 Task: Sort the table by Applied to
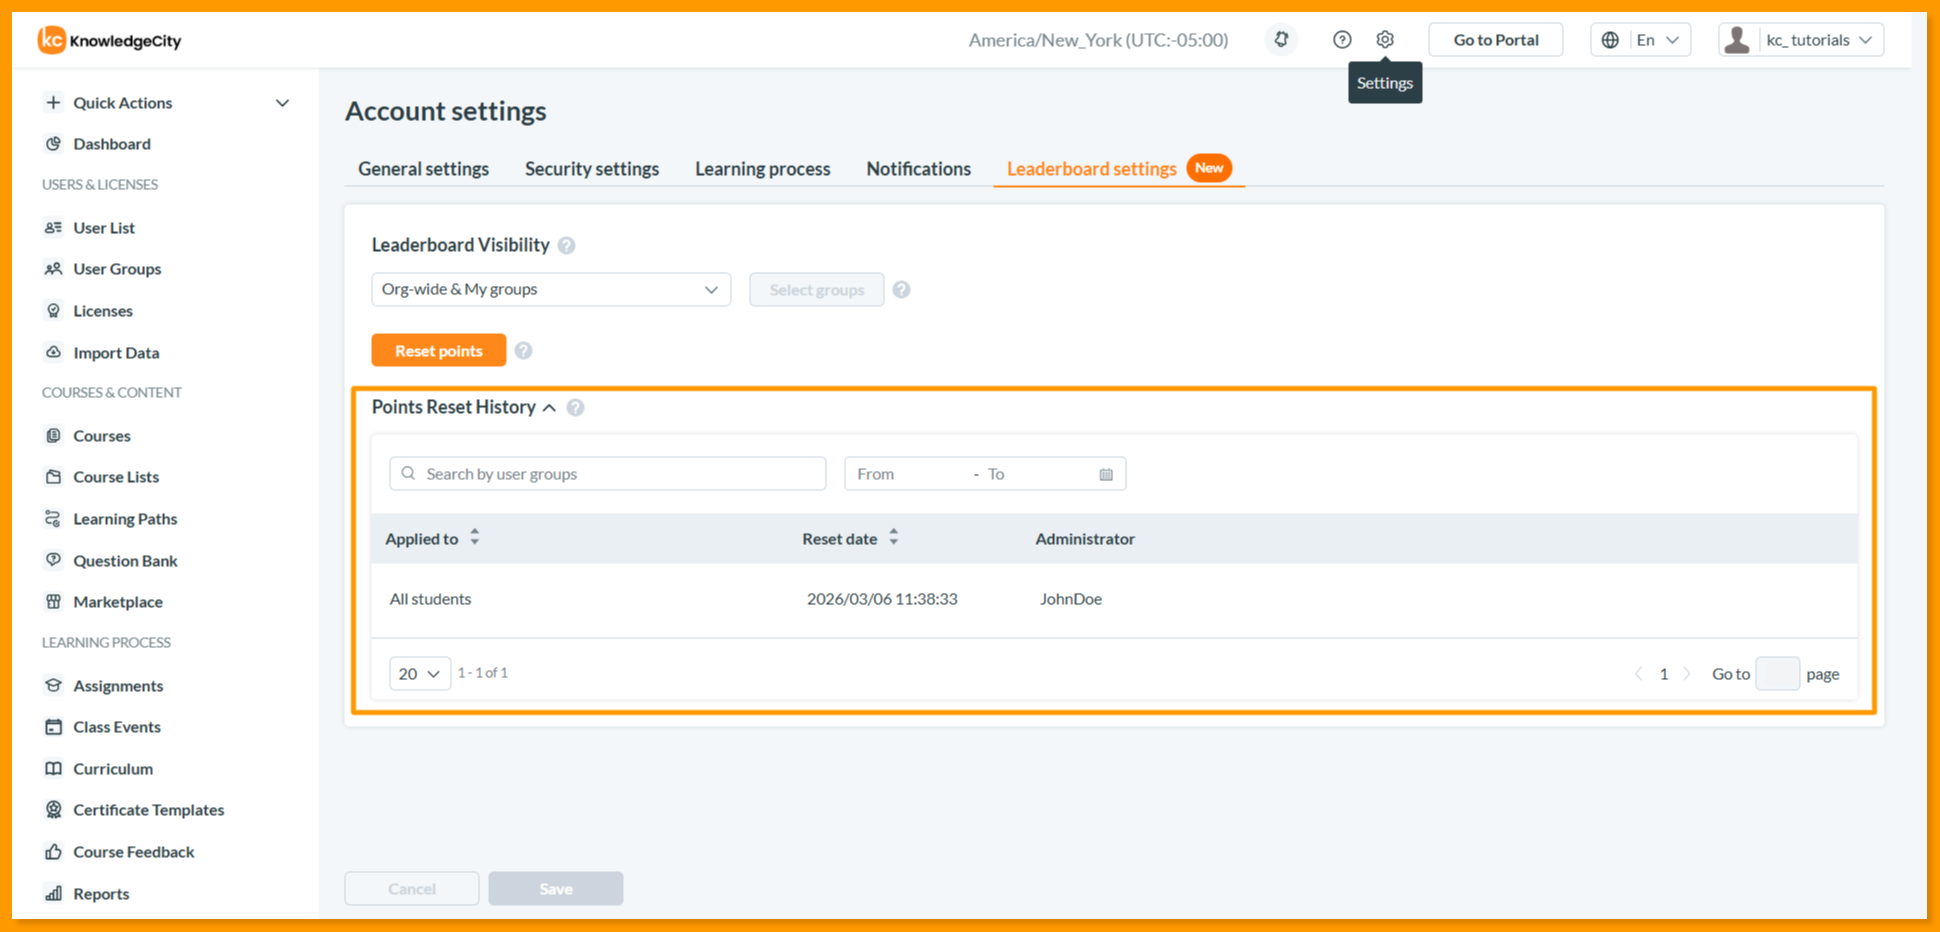pyautogui.click(x=475, y=538)
